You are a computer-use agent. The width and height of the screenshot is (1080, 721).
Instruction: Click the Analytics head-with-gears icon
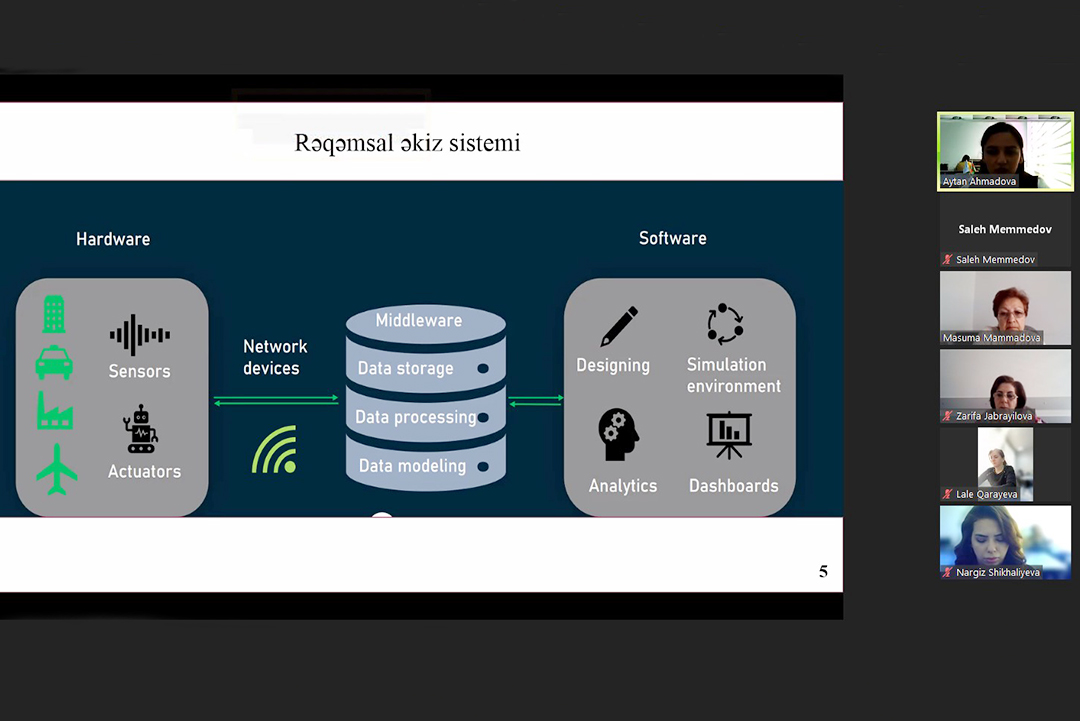pyautogui.click(x=618, y=434)
